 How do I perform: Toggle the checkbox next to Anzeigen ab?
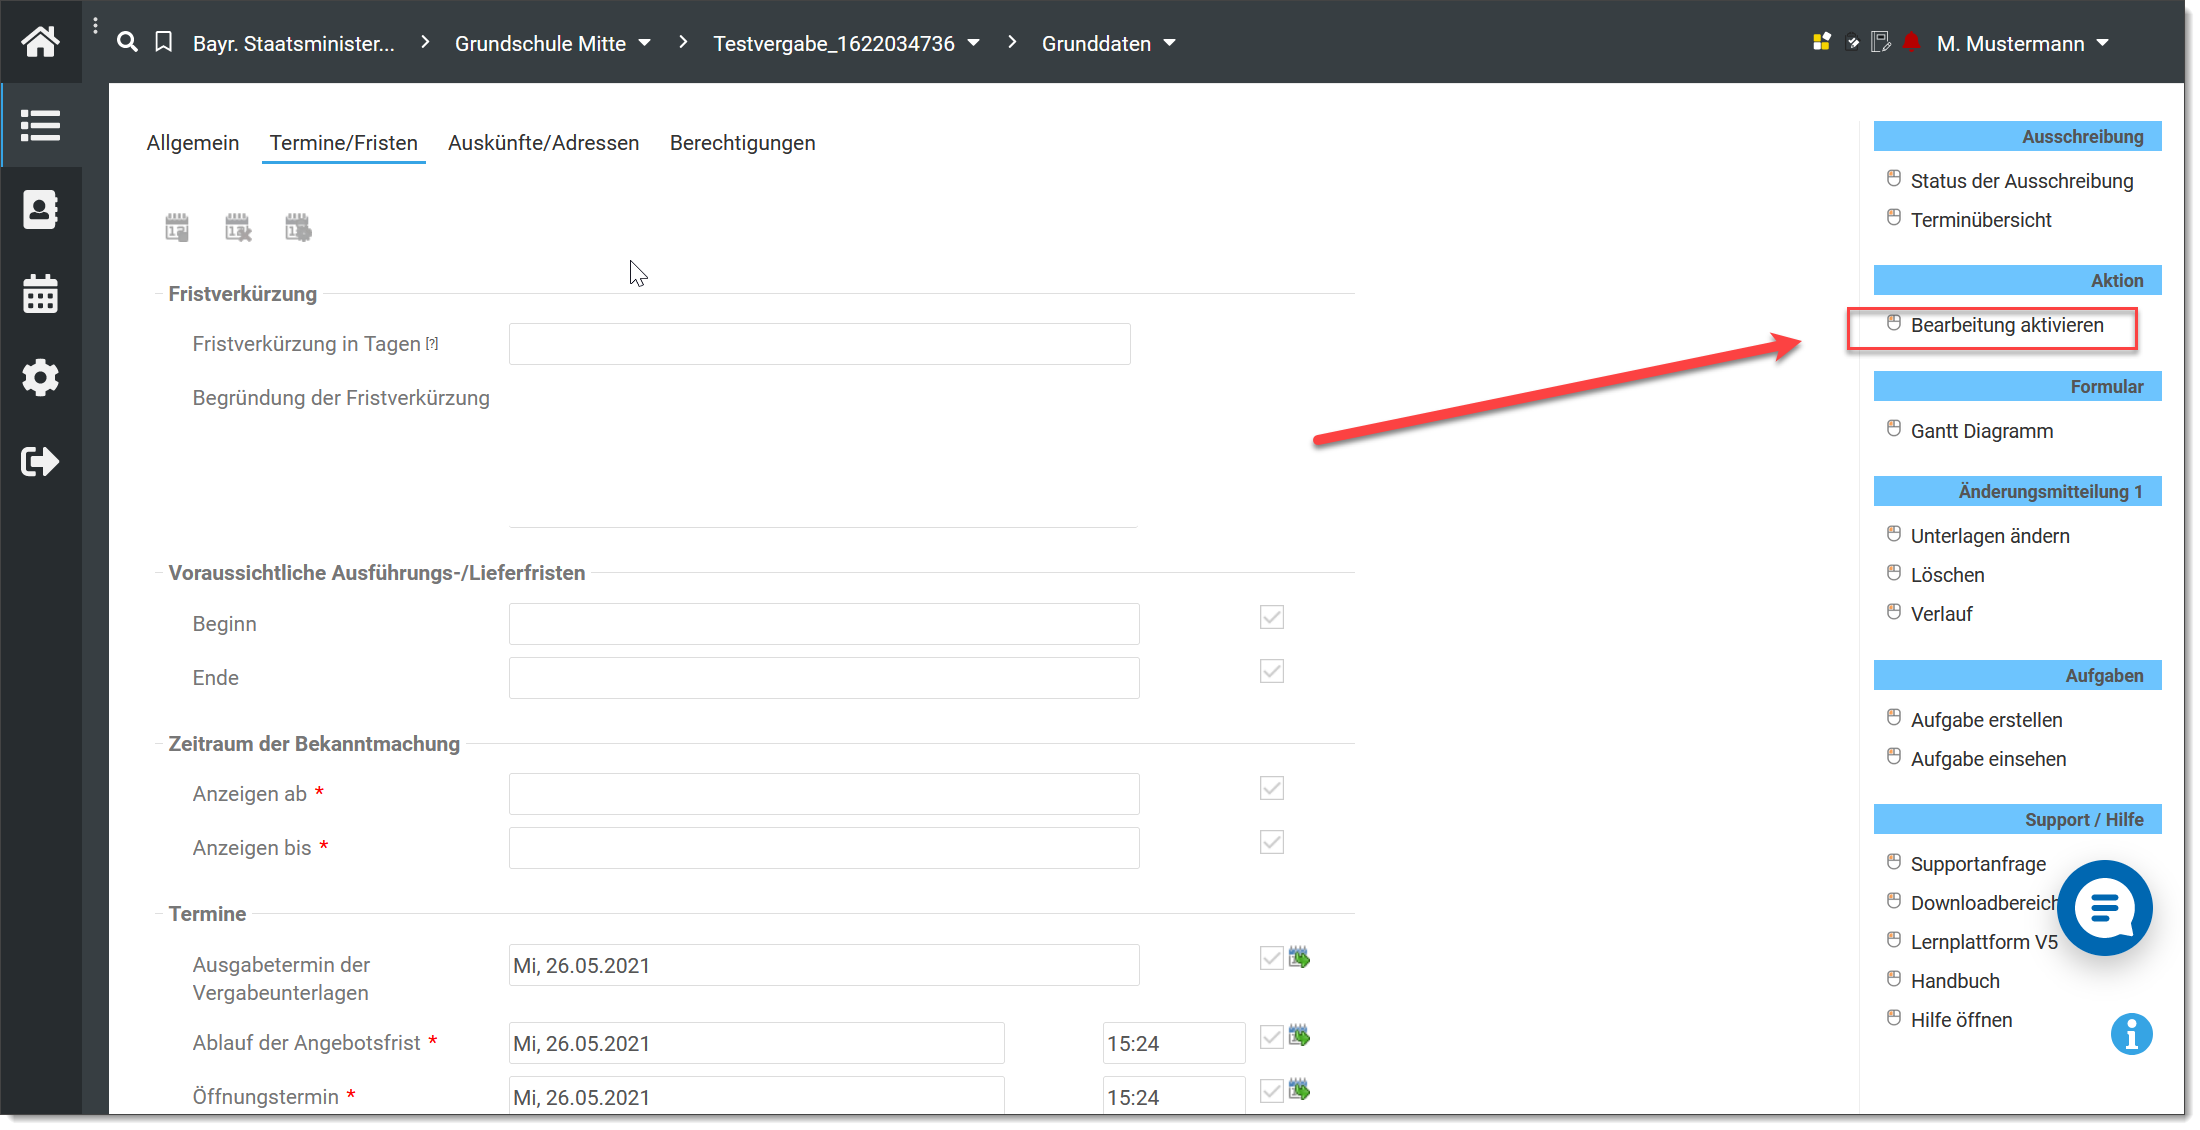pyautogui.click(x=1272, y=788)
